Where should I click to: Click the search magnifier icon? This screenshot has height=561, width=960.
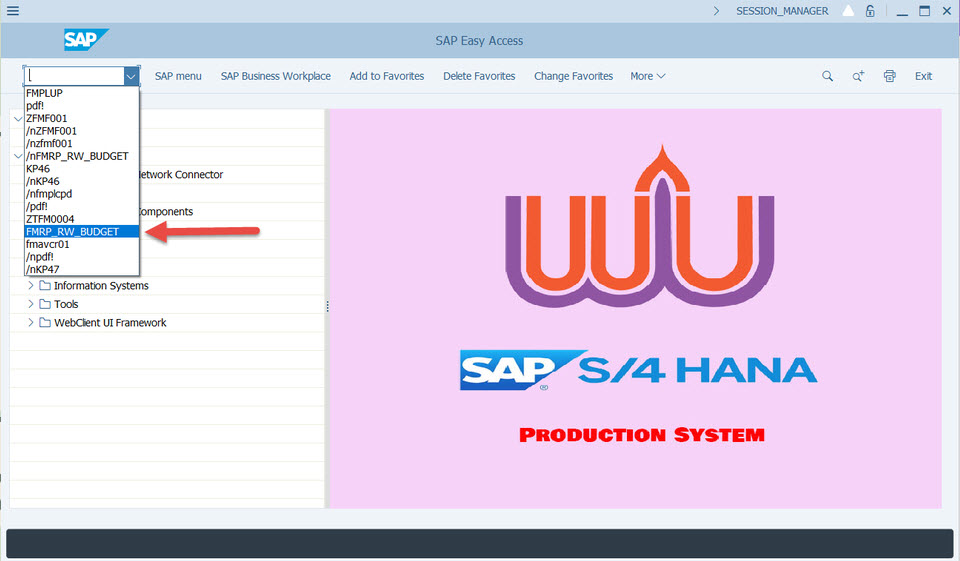(x=827, y=76)
